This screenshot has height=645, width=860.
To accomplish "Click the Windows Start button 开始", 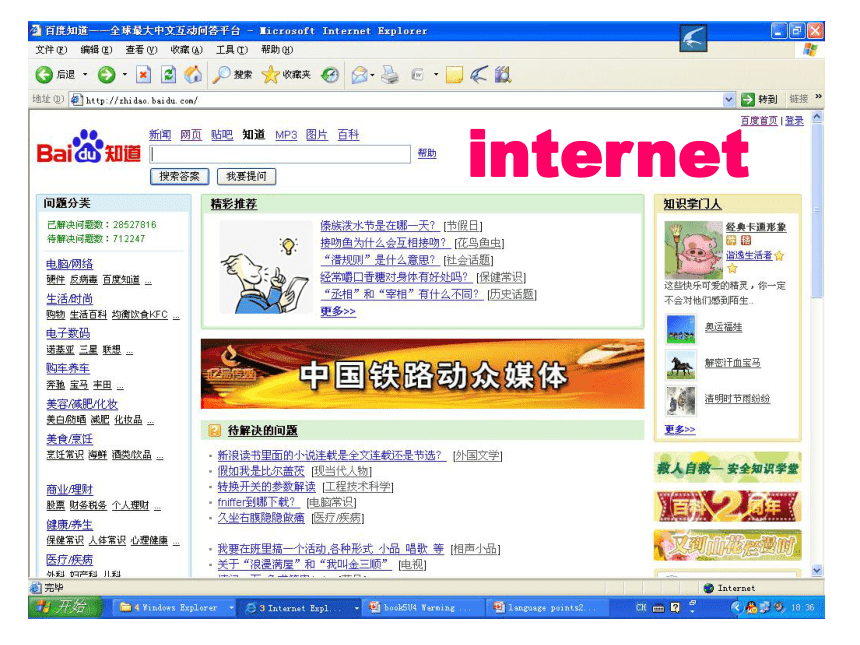I will [65, 607].
